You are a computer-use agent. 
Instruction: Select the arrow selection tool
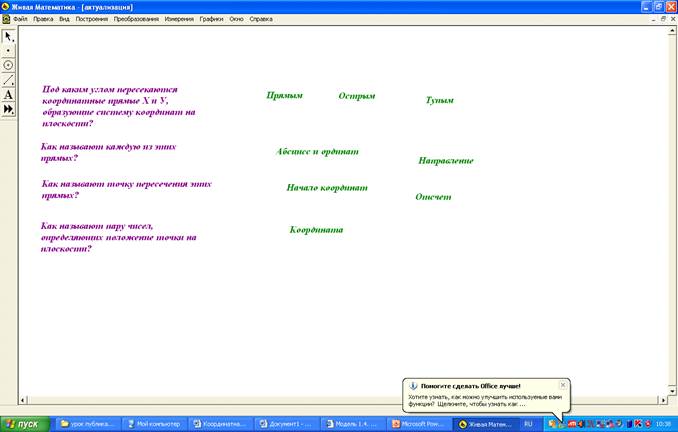[x=8, y=36]
